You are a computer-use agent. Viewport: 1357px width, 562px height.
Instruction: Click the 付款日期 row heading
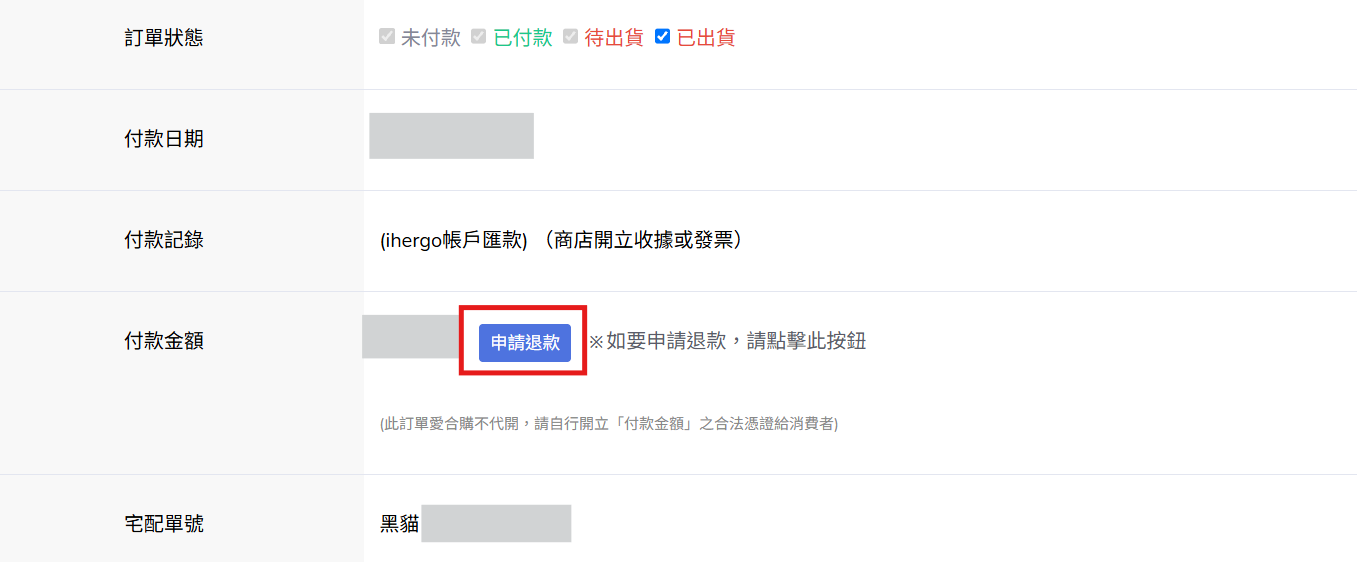[x=164, y=139]
